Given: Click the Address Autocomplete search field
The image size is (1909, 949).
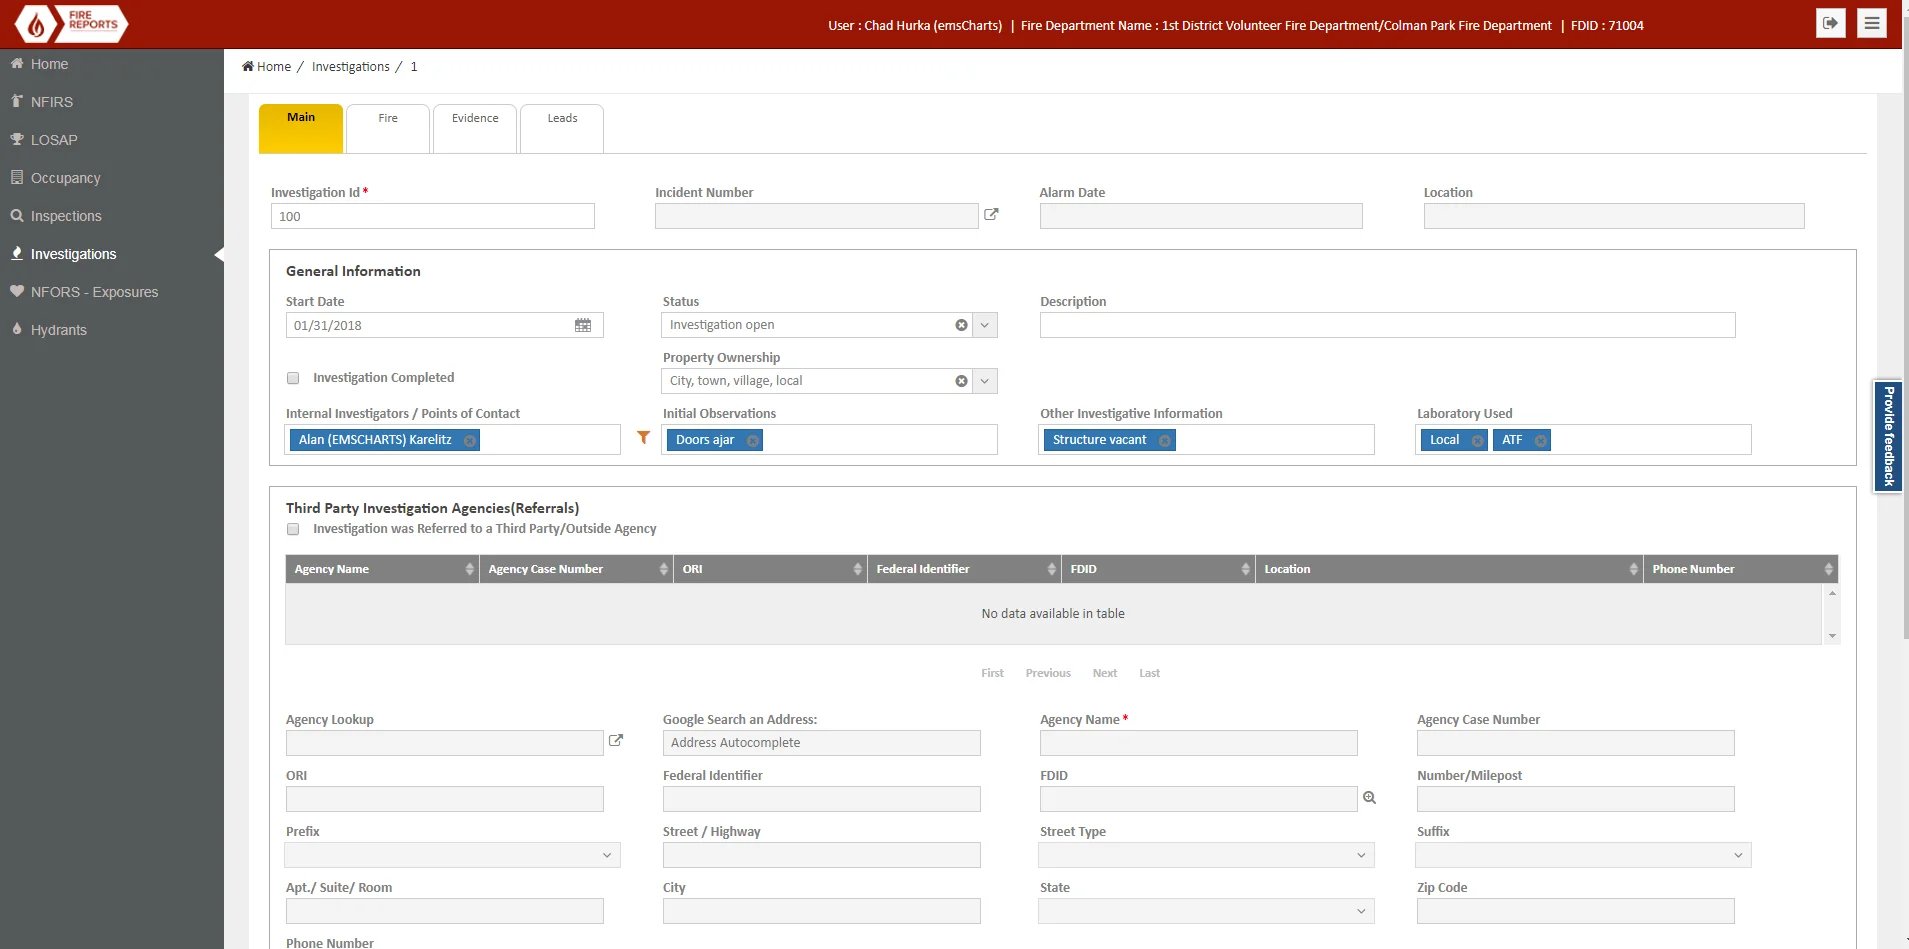Looking at the screenshot, I should click(x=822, y=743).
